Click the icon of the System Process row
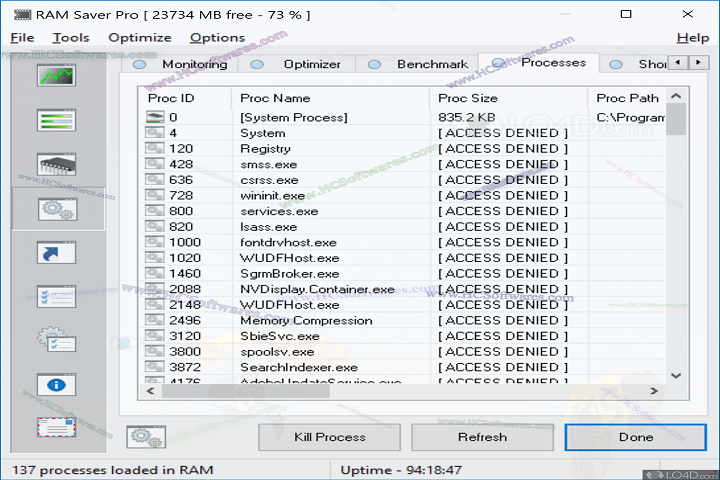 point(155,117)
